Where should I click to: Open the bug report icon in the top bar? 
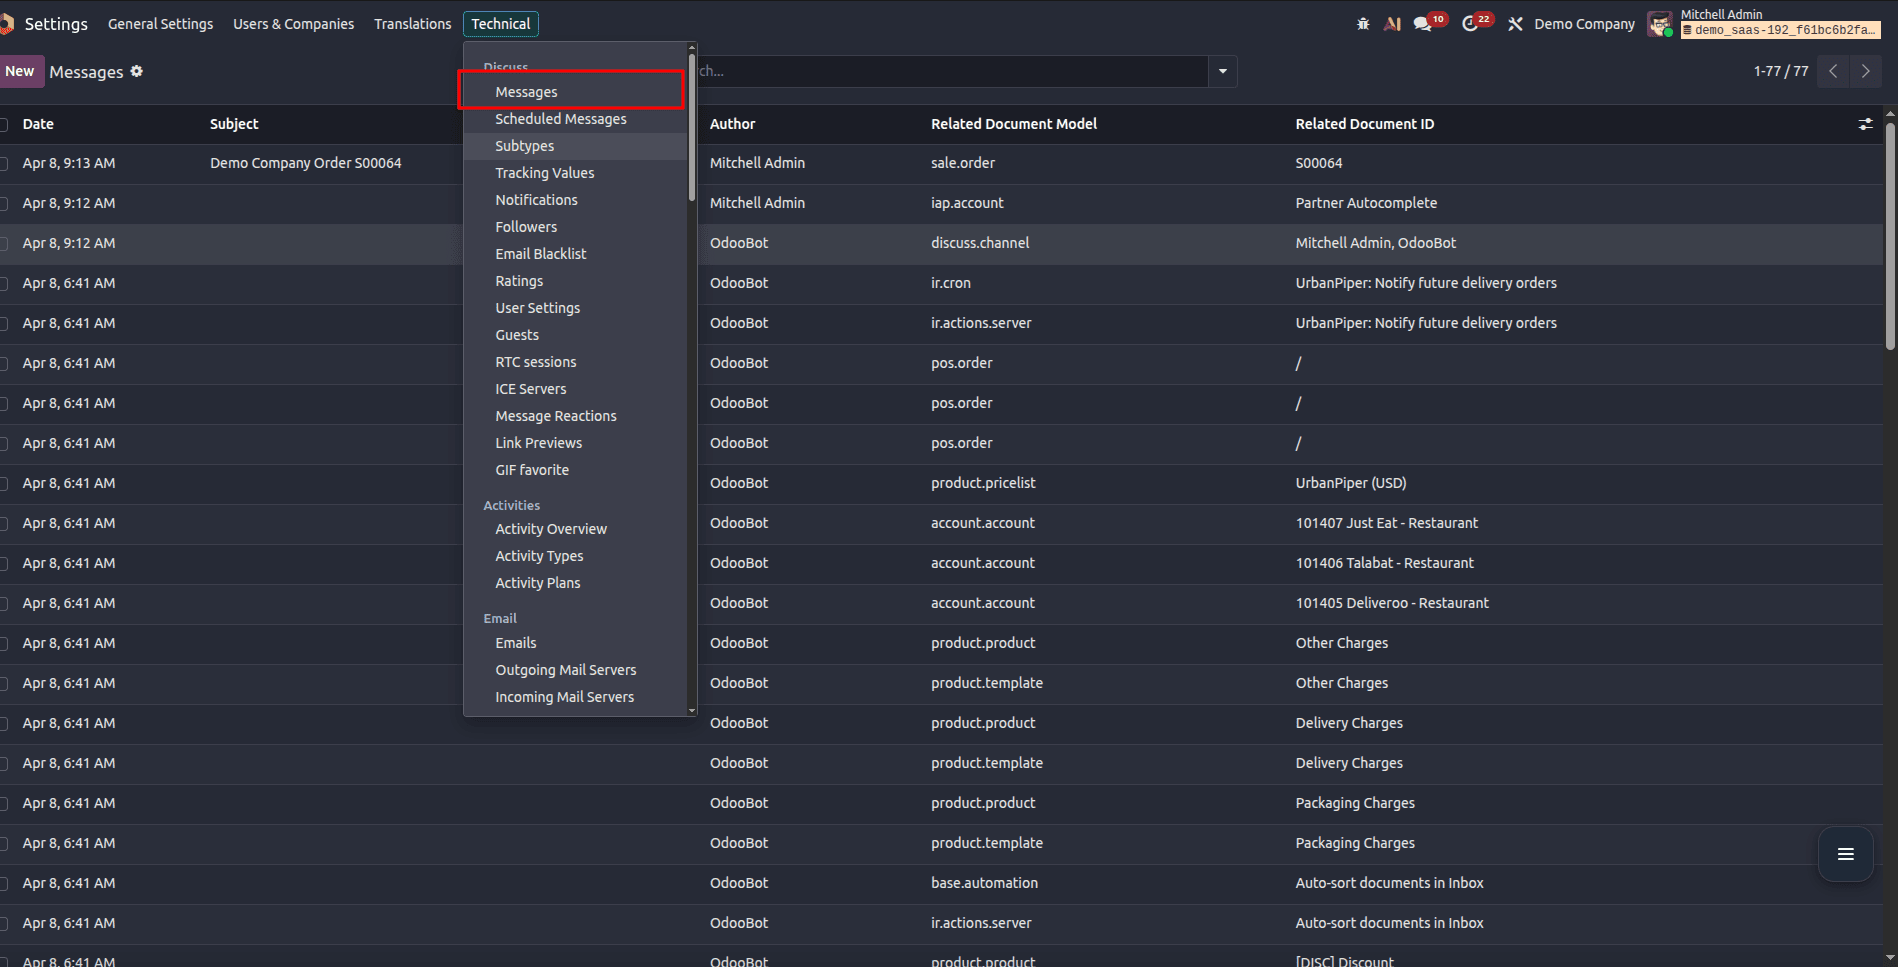[x=1363, y=22]
